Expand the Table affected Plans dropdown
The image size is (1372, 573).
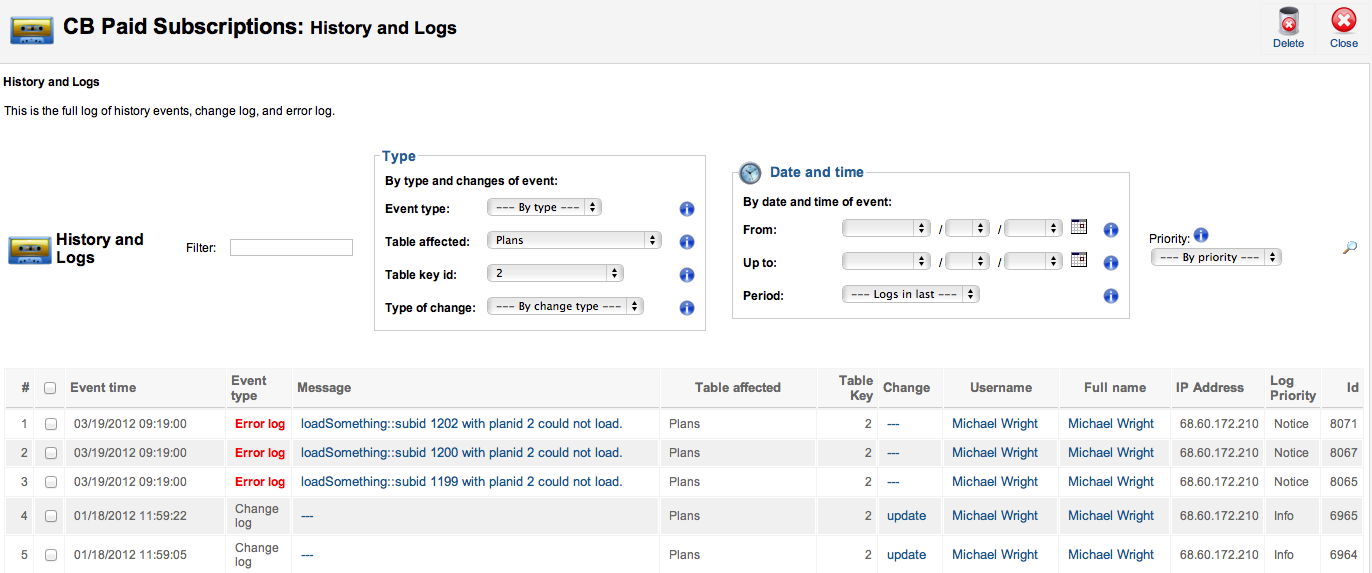(x=574, y=240)
